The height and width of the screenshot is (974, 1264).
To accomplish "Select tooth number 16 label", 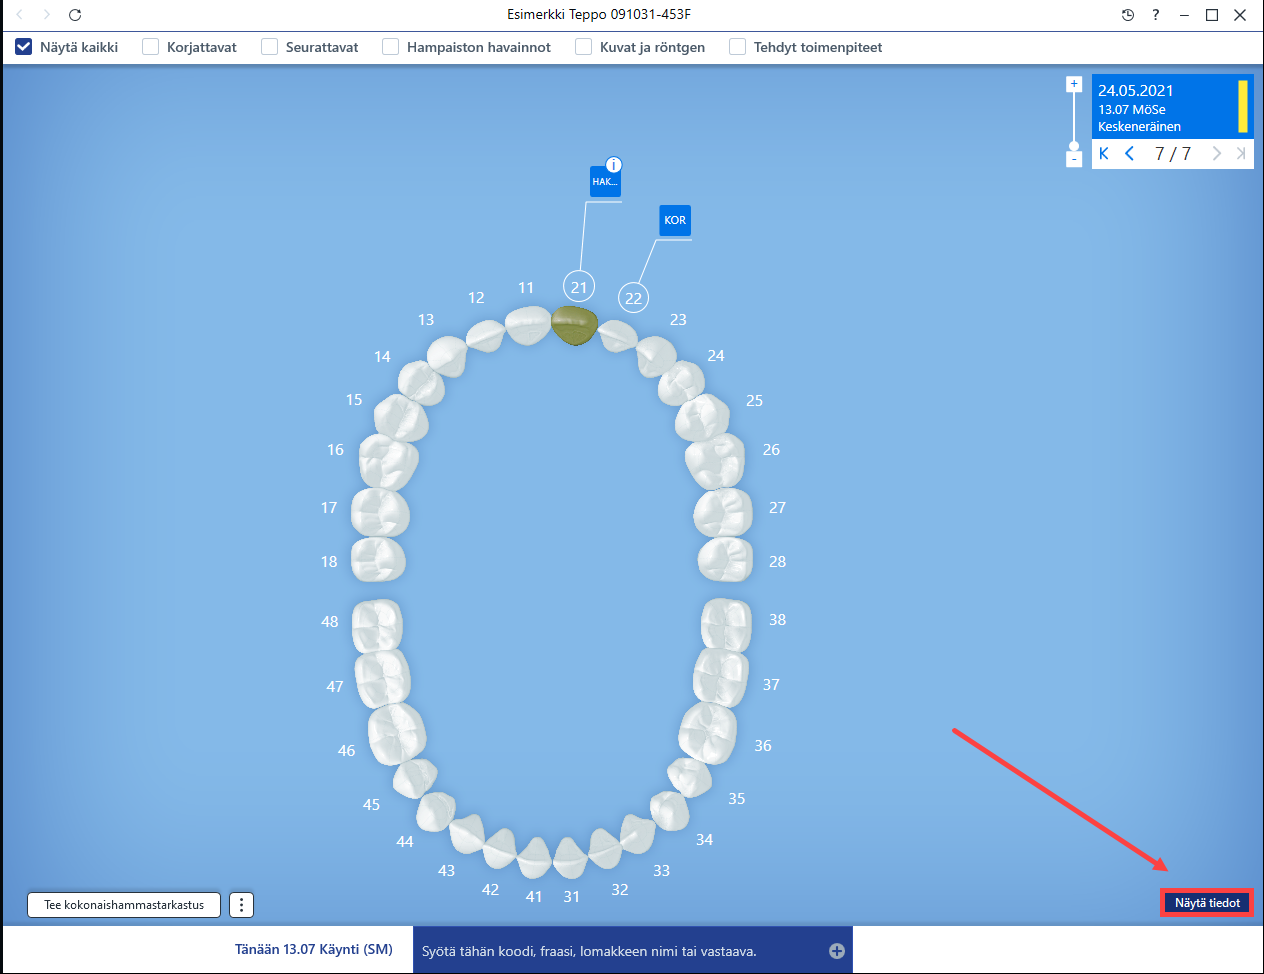I will click(335, 450).
